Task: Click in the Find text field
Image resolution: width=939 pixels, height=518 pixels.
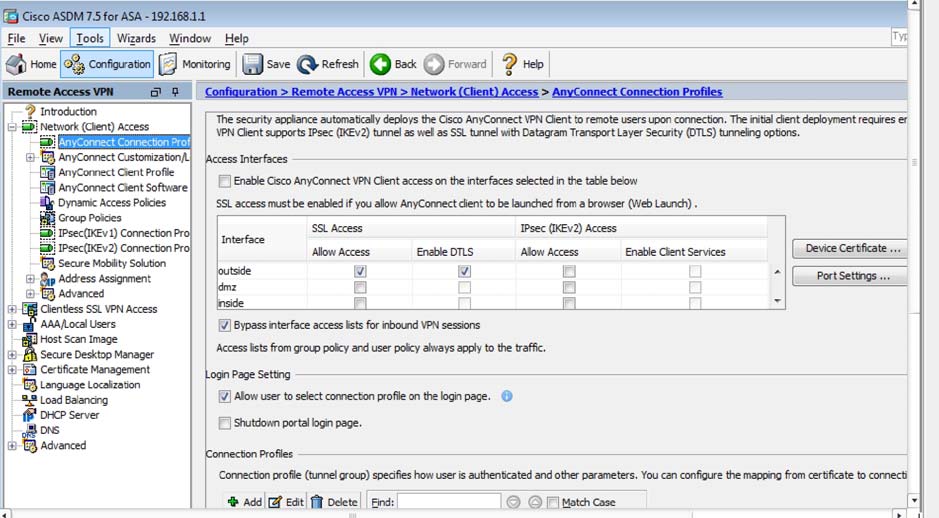Action: [x=449, y=502]
